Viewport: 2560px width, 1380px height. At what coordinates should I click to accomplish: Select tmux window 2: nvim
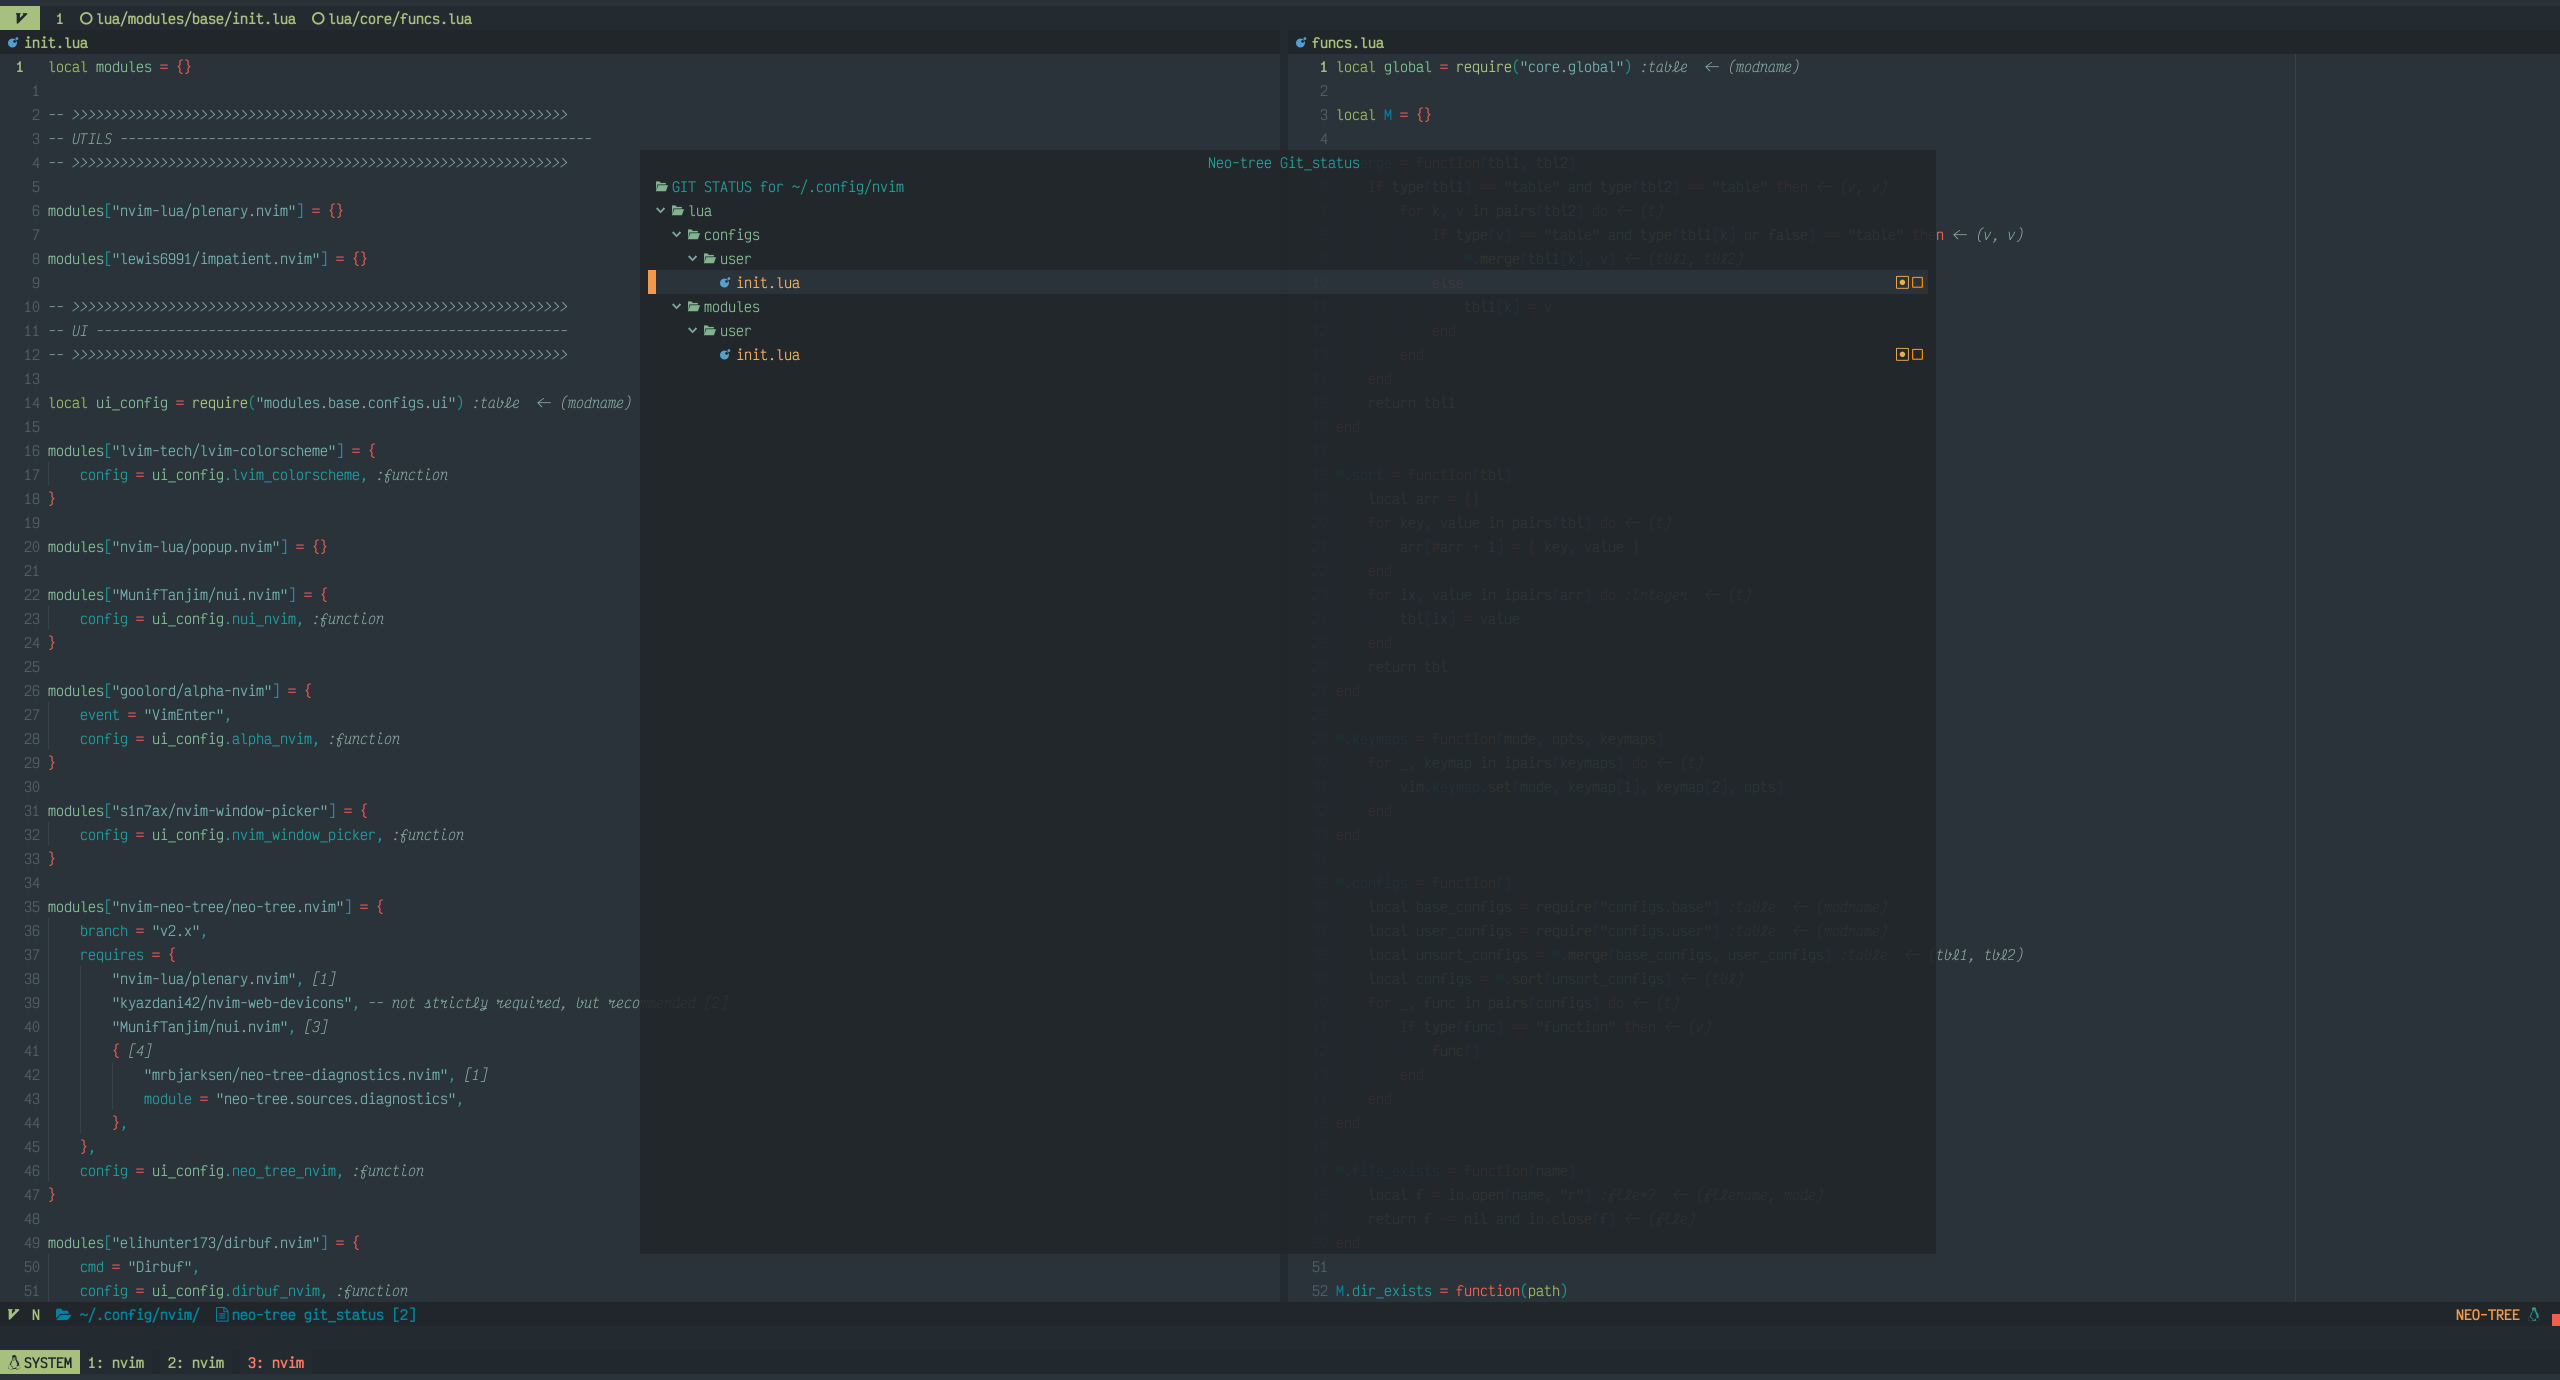pyautogui.click(x=196, y=1363)
